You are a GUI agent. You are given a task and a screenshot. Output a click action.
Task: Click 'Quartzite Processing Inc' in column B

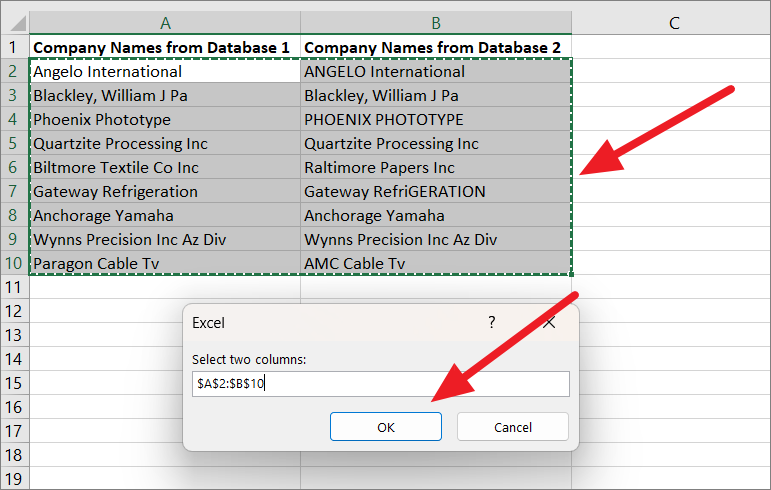[436, 144]
